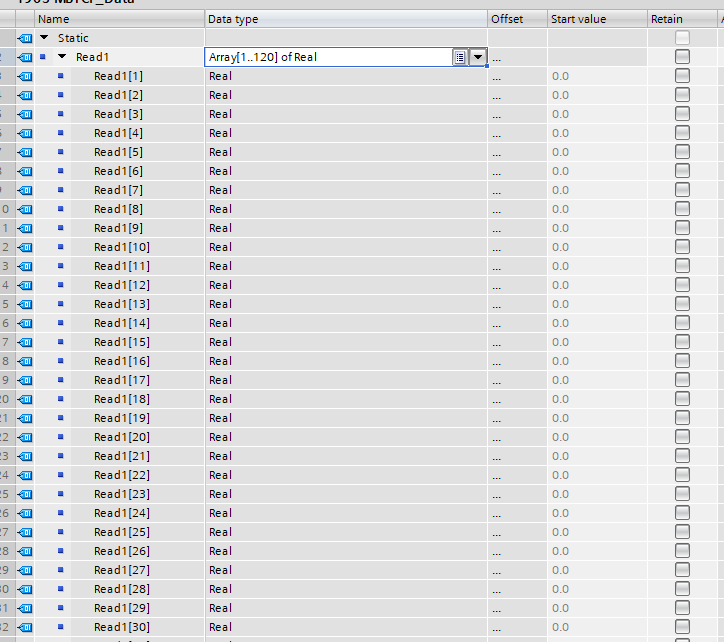Toggle the Retain checkbox for Read1[22]
The width and height of the screenshot is (724, 642).
682,474
